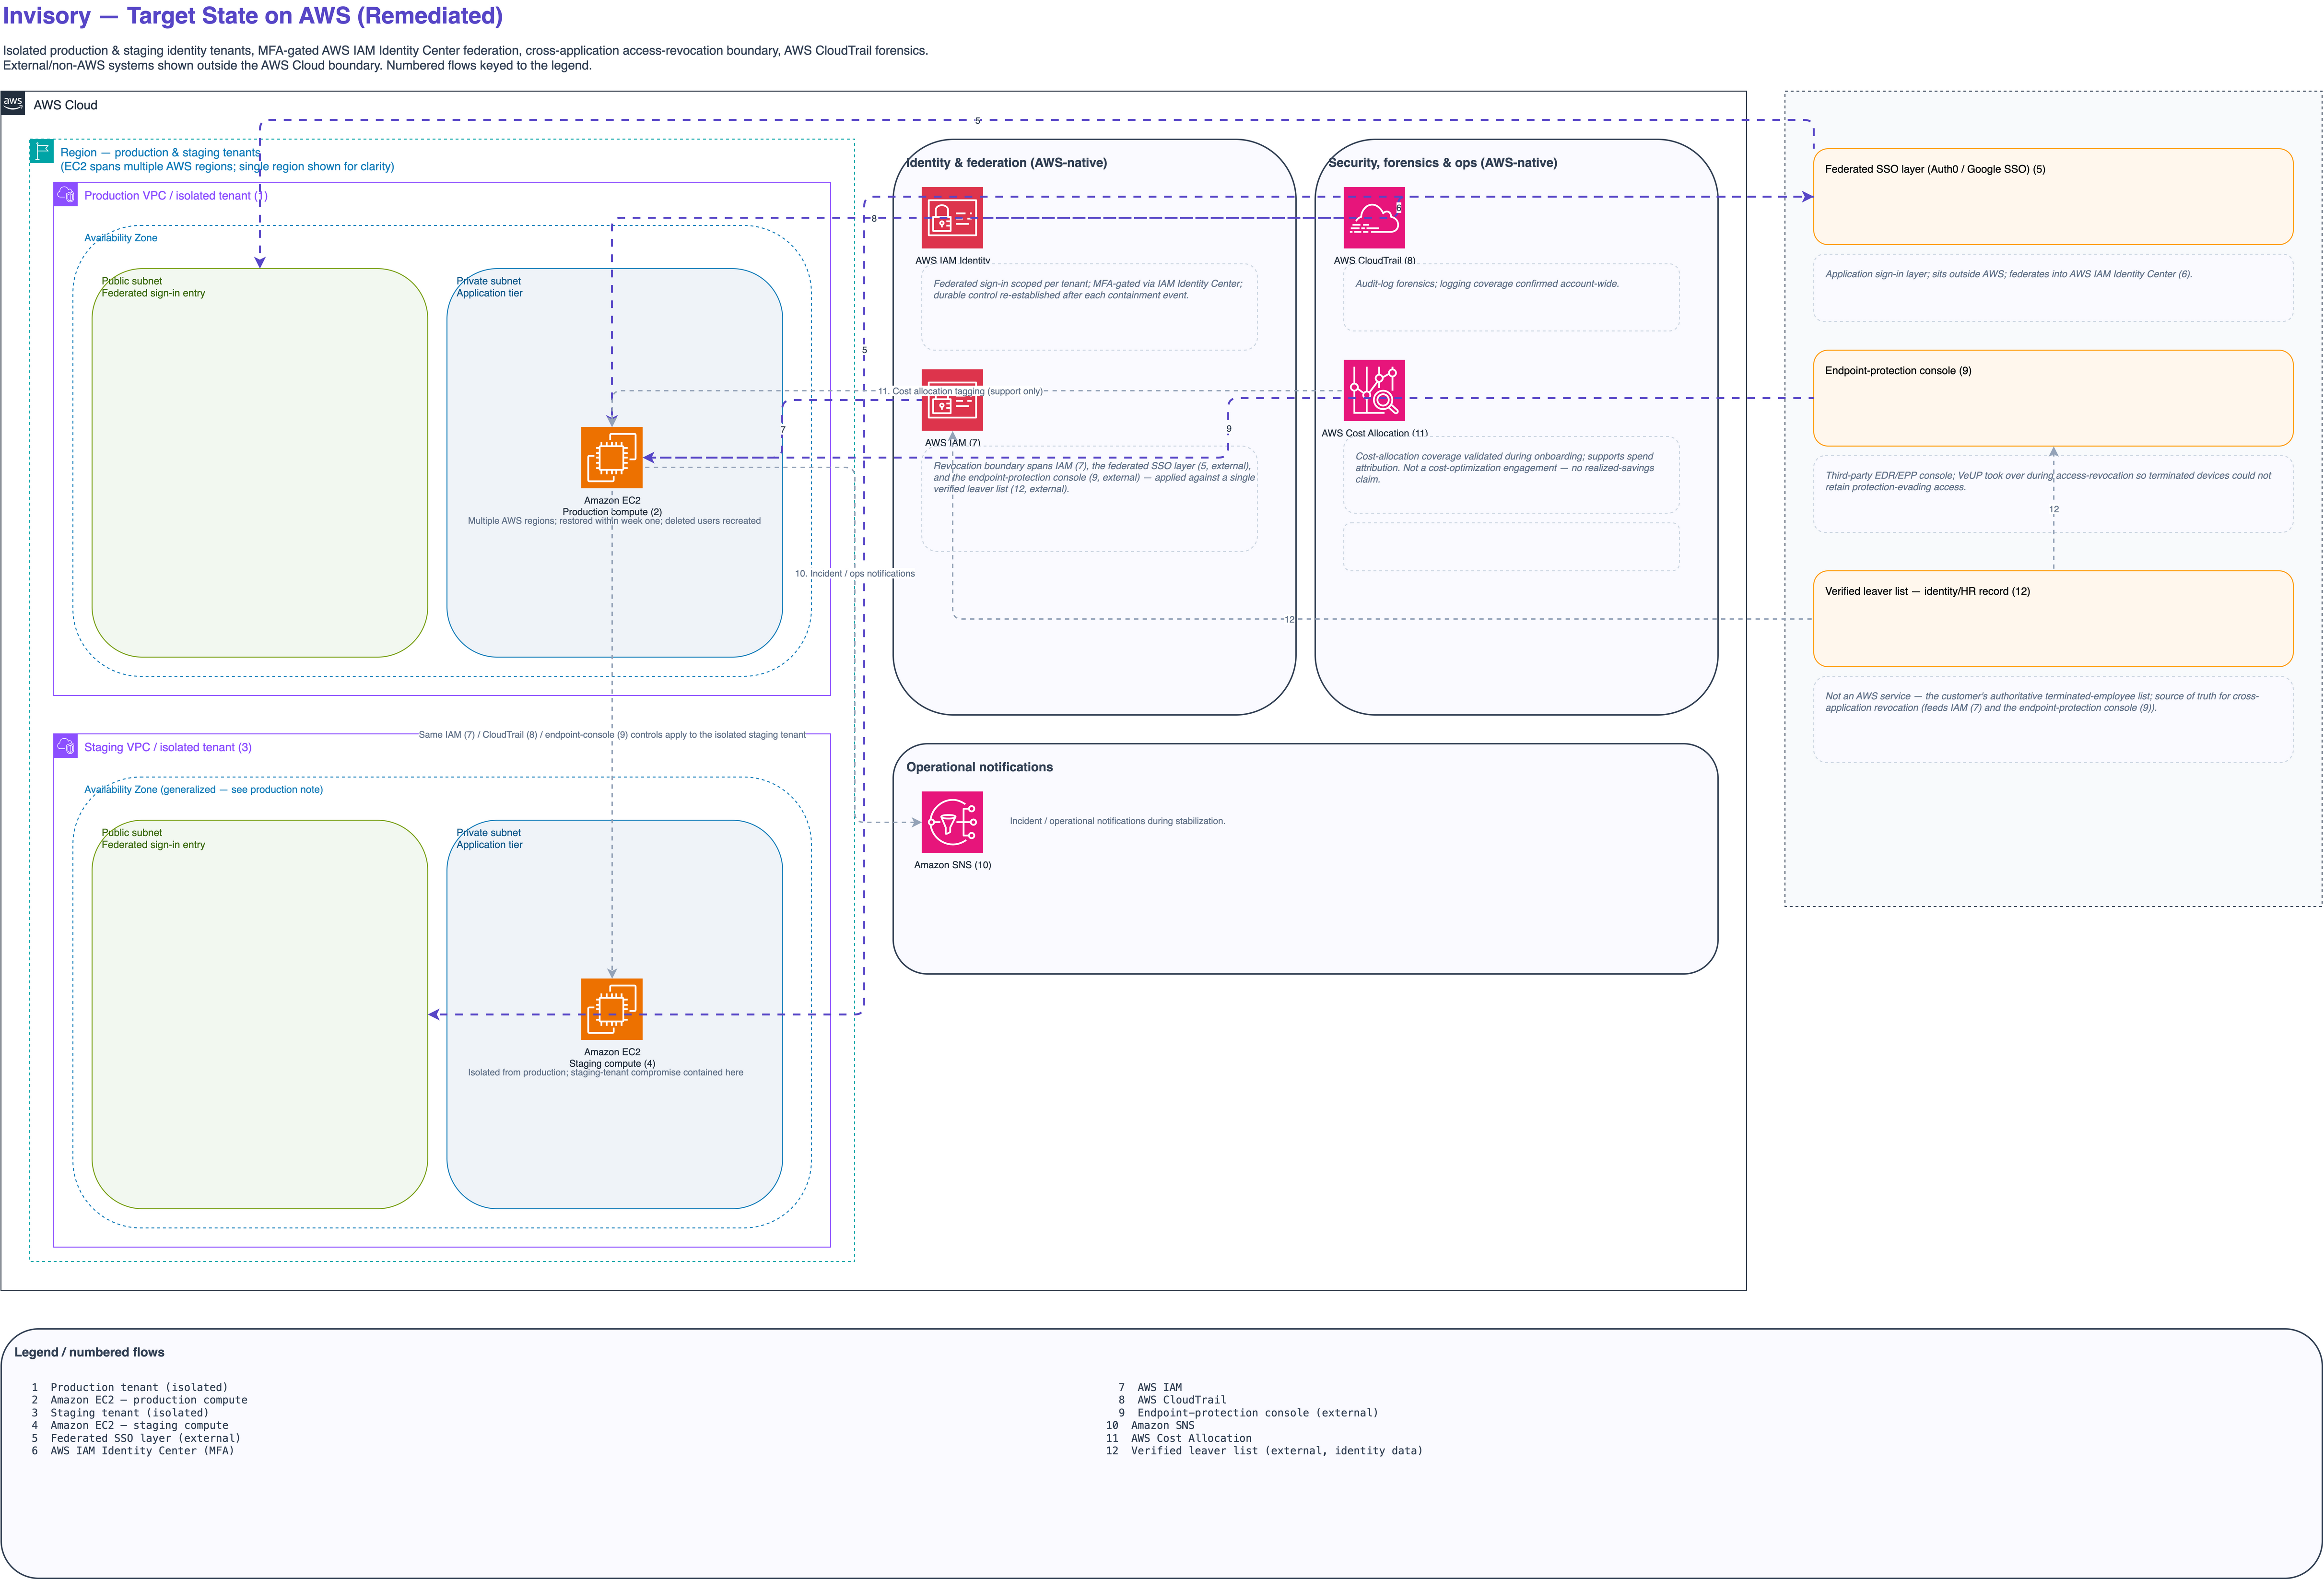Click 'Multiple AWS regions; restored within week one' caption
Viewport: 2324px width, 1580px height.
click(614, 521)
